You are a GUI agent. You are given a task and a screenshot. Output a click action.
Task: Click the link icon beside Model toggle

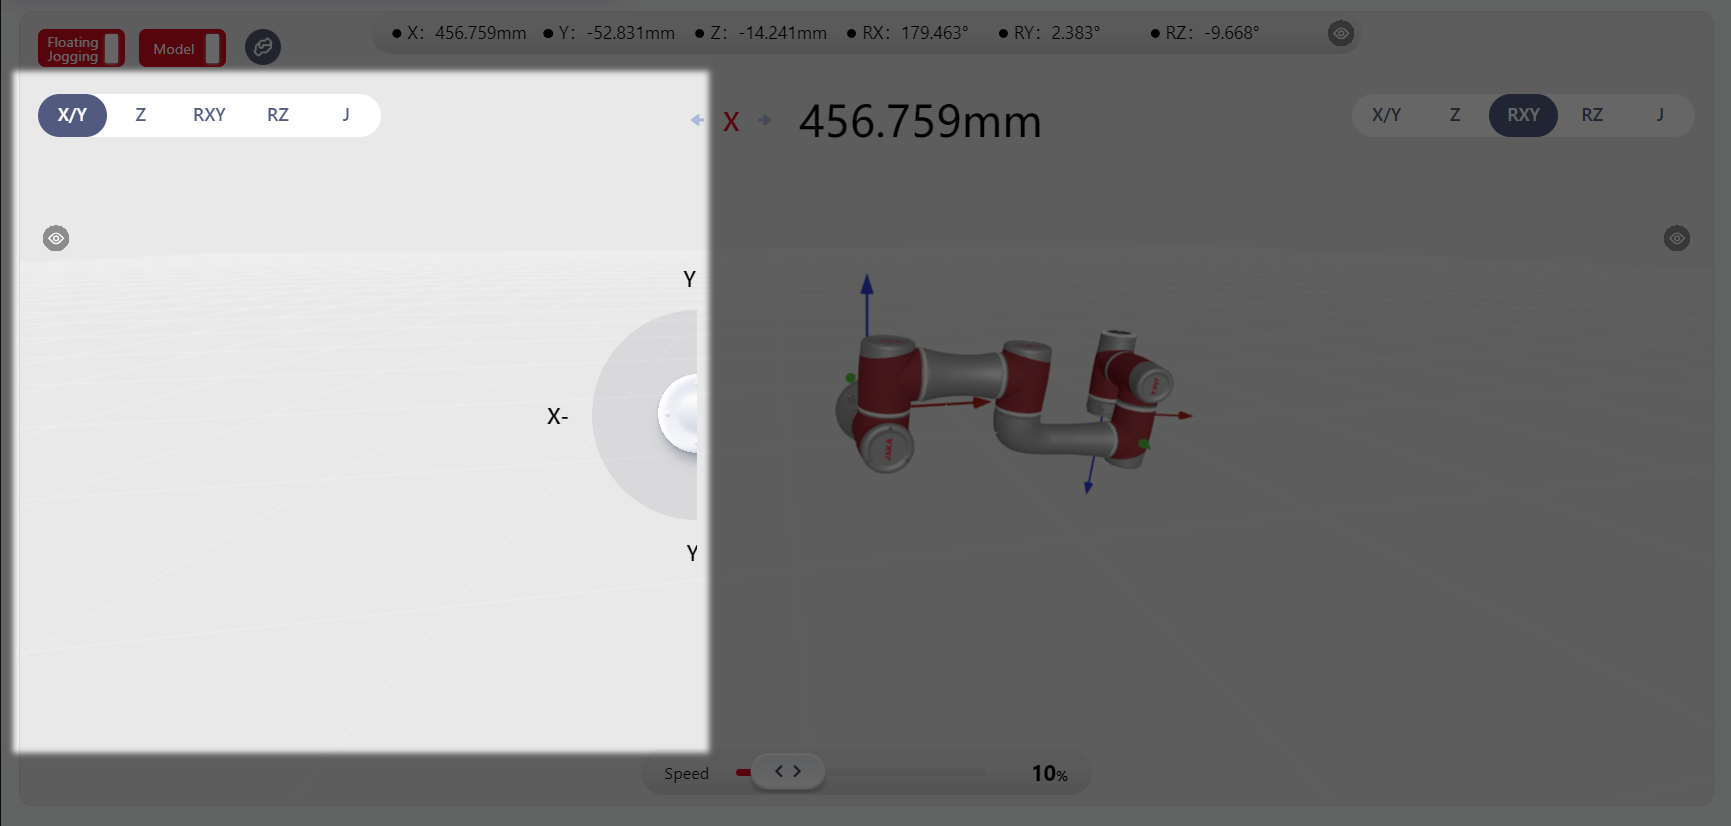[x=263, y=47]
